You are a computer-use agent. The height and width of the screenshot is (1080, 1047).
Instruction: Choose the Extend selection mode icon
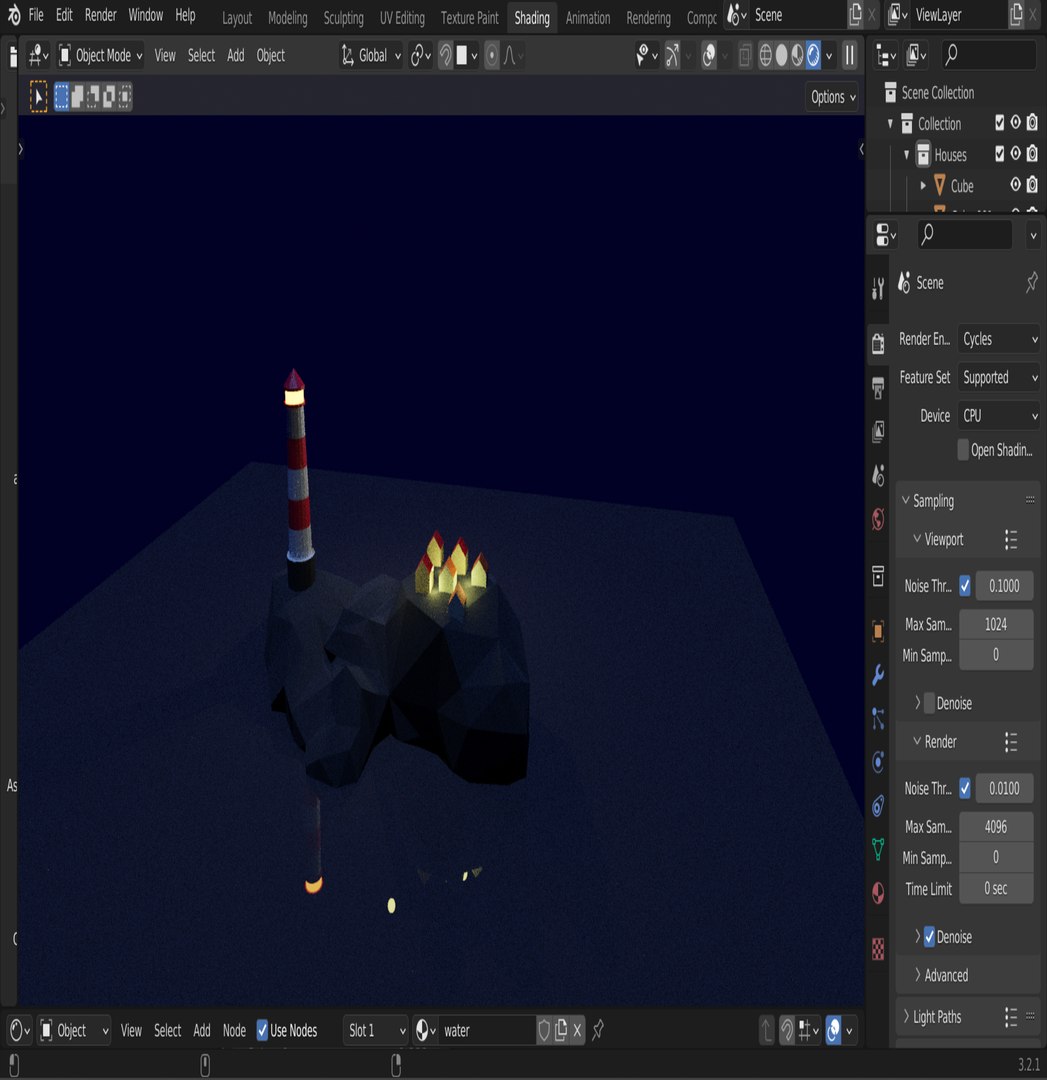click(77, 96)
